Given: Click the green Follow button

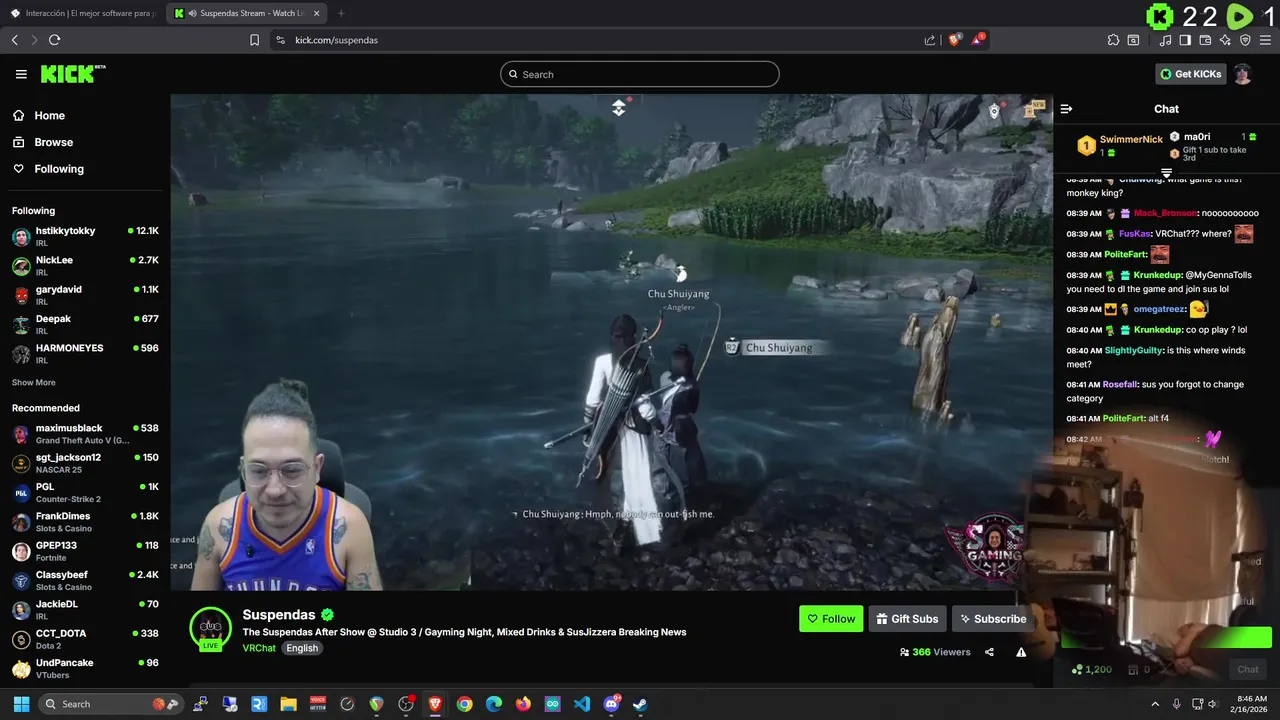Looking at the screenshot, I should (831, 619).
